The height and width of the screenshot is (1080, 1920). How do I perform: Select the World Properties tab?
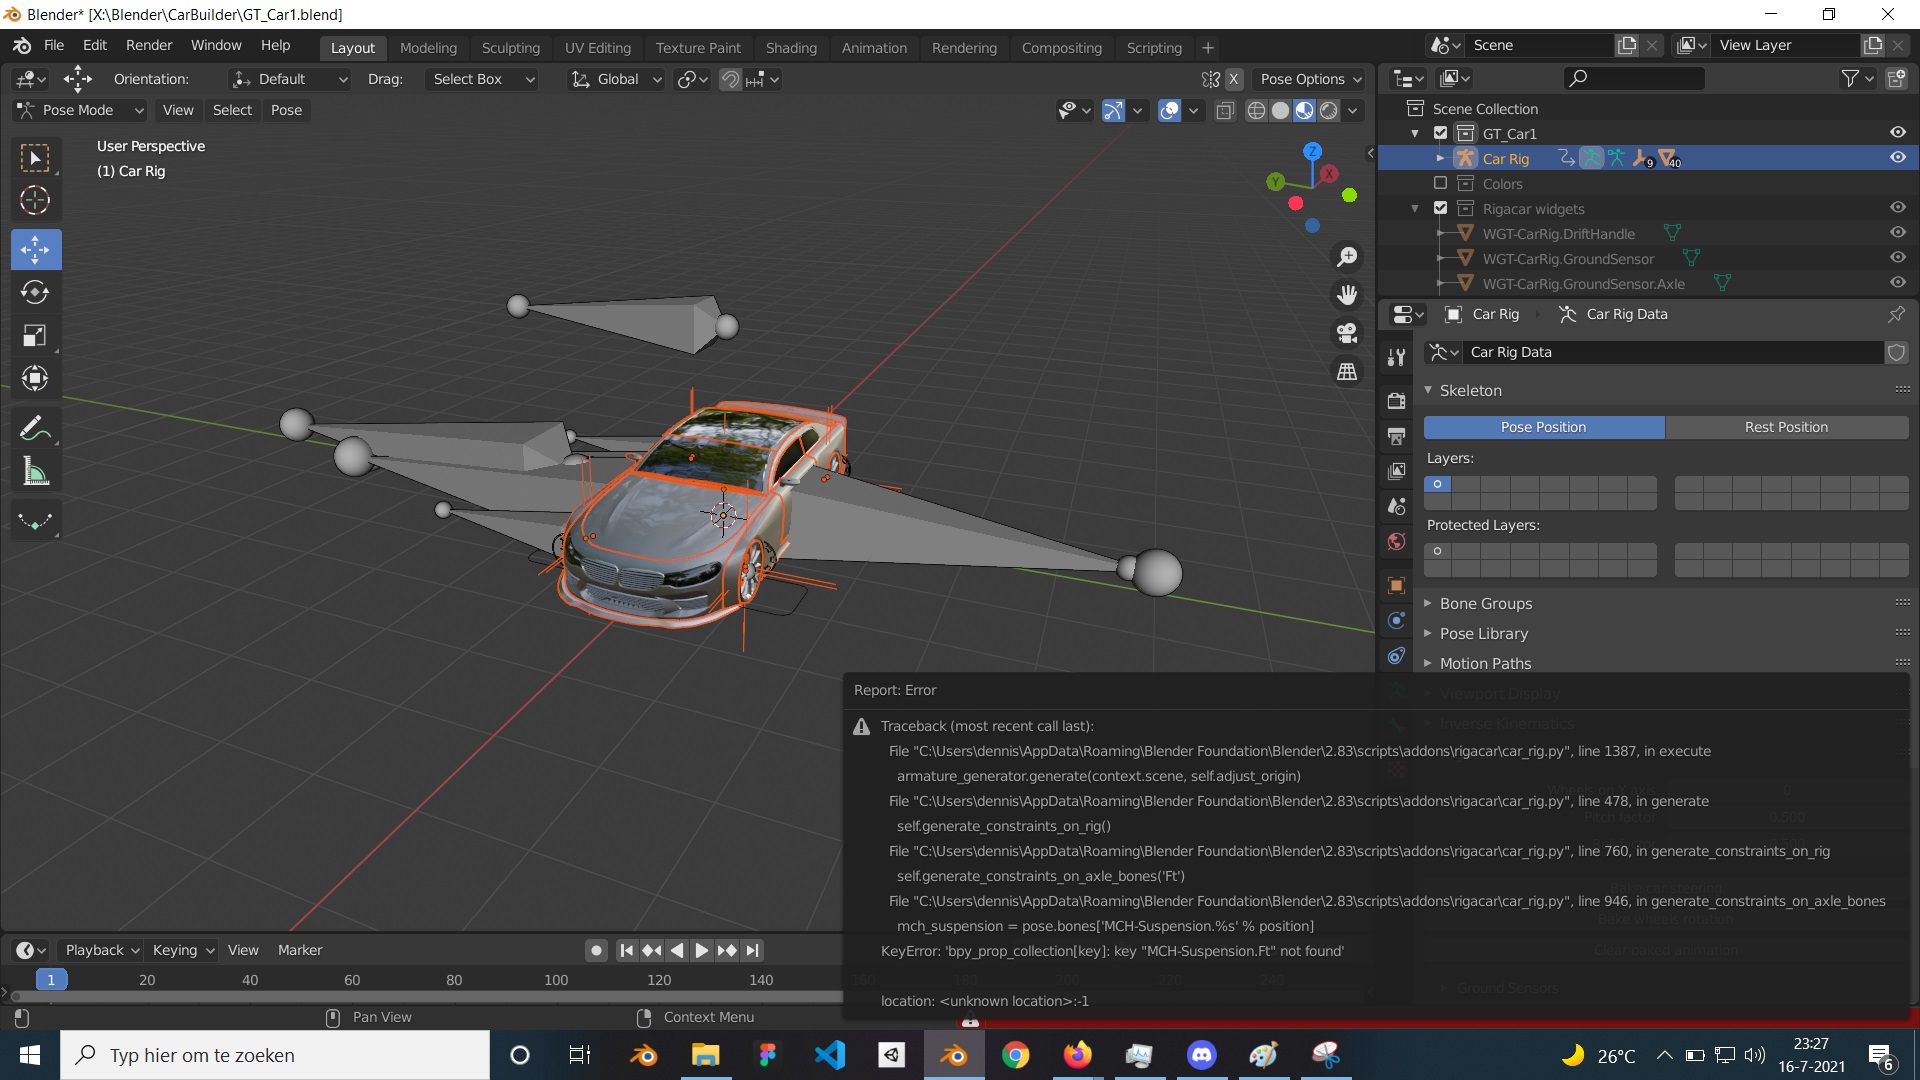(x=1396, y=541)
